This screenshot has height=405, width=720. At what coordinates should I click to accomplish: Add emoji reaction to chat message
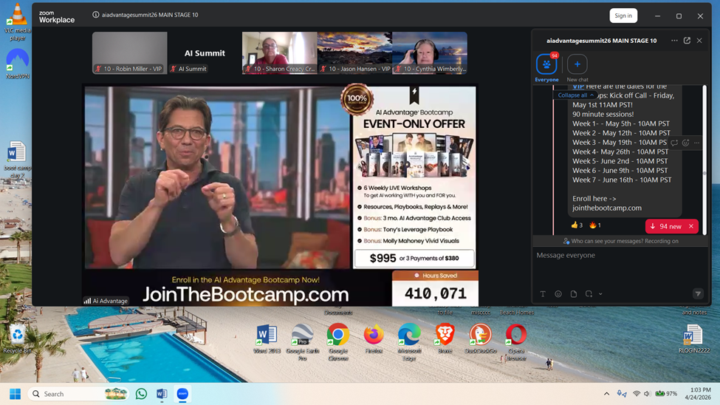686,143
